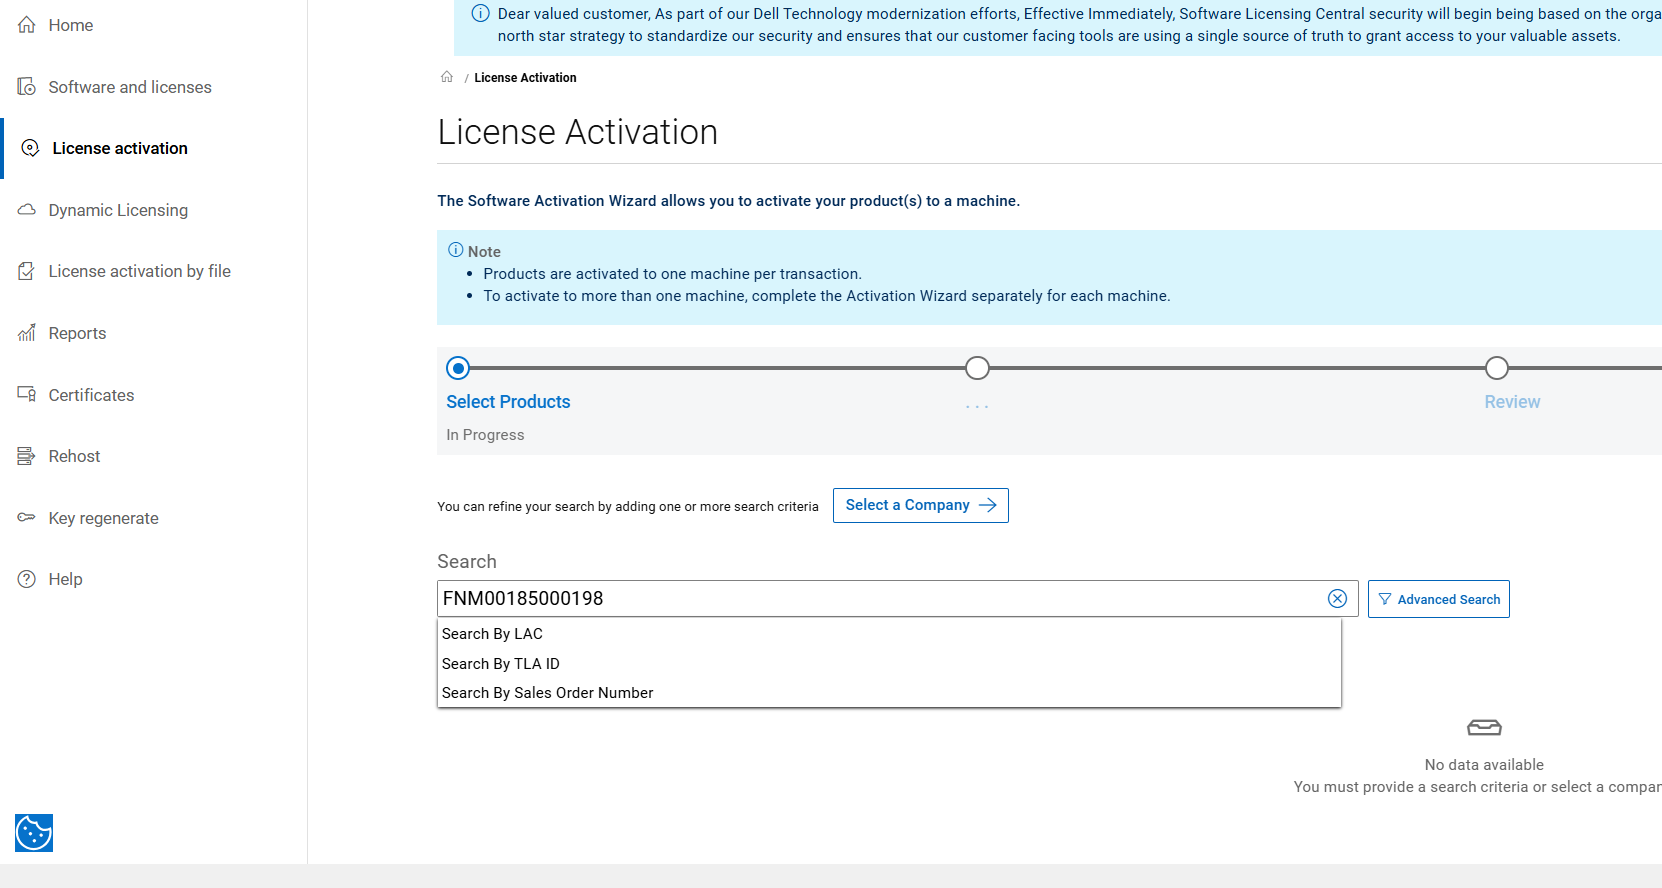Choose Search By TLA ID option
Screen dimensions: 1662x888
click(x=889, y=664)
